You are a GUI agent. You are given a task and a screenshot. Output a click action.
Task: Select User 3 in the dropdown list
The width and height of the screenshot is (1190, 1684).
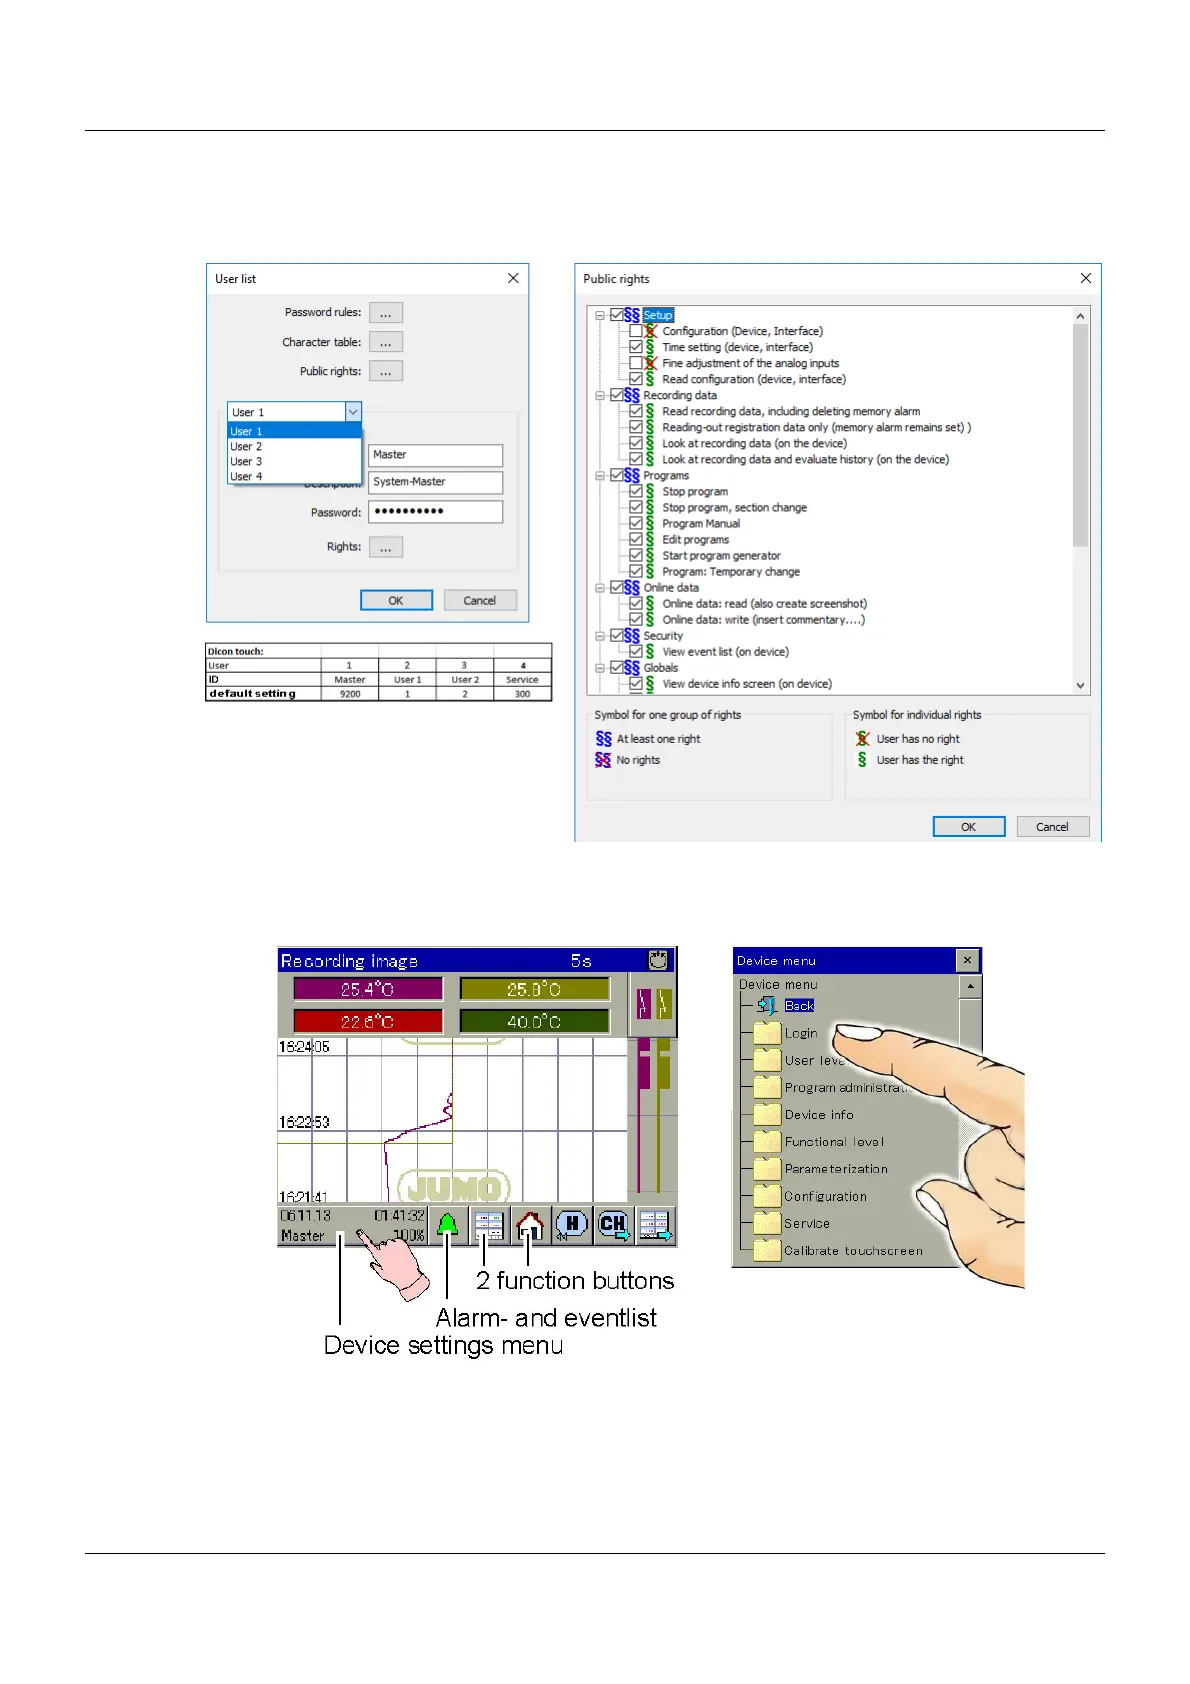click(294, 461)
